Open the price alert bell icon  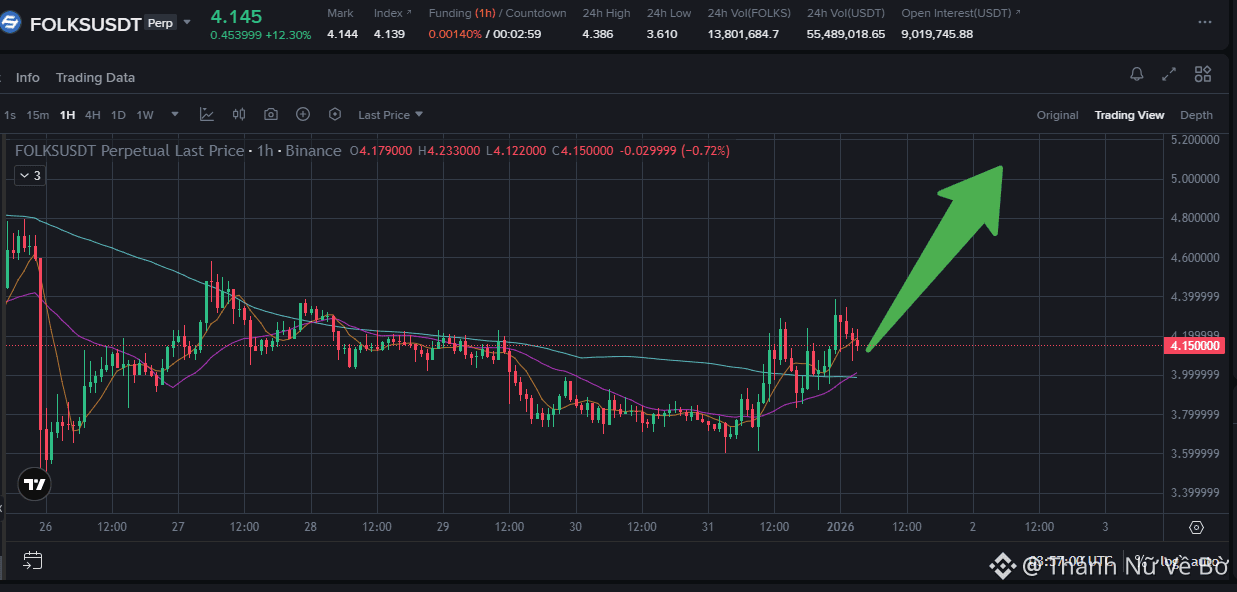pos(1137,74)
